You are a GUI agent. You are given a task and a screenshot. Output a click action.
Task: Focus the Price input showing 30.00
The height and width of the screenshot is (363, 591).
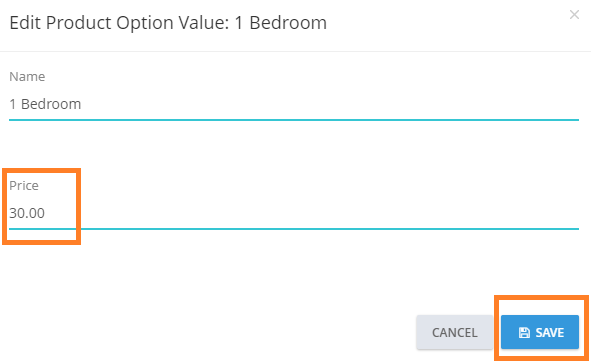pyautogui.click(x=294, y=213)
